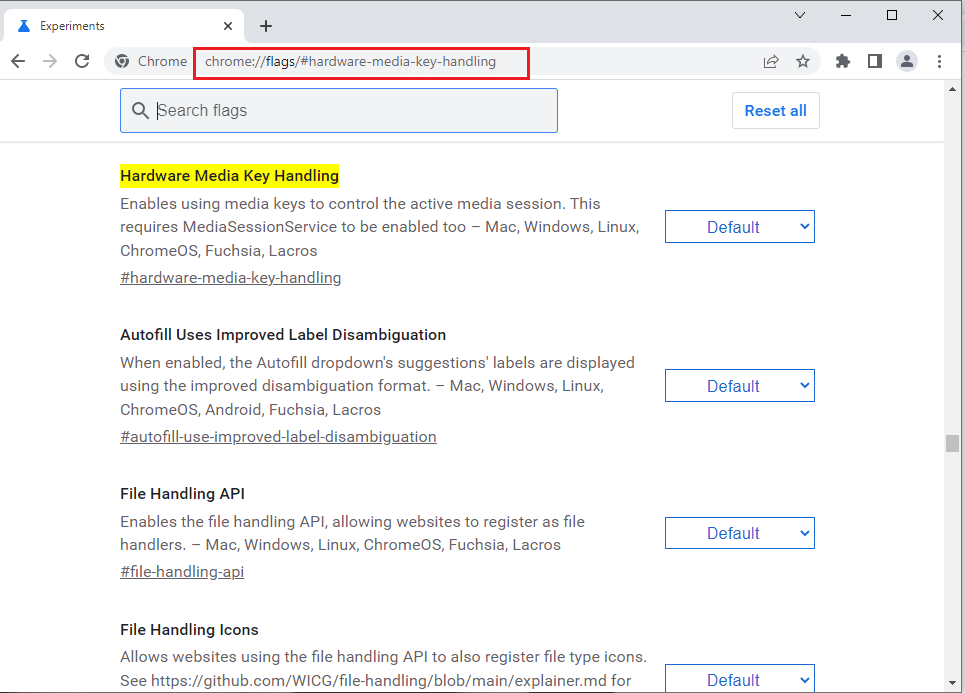Open the #file-handling-api anchor link
The image size is (965, 693).
pyautogui.click(x=182, y=572)
